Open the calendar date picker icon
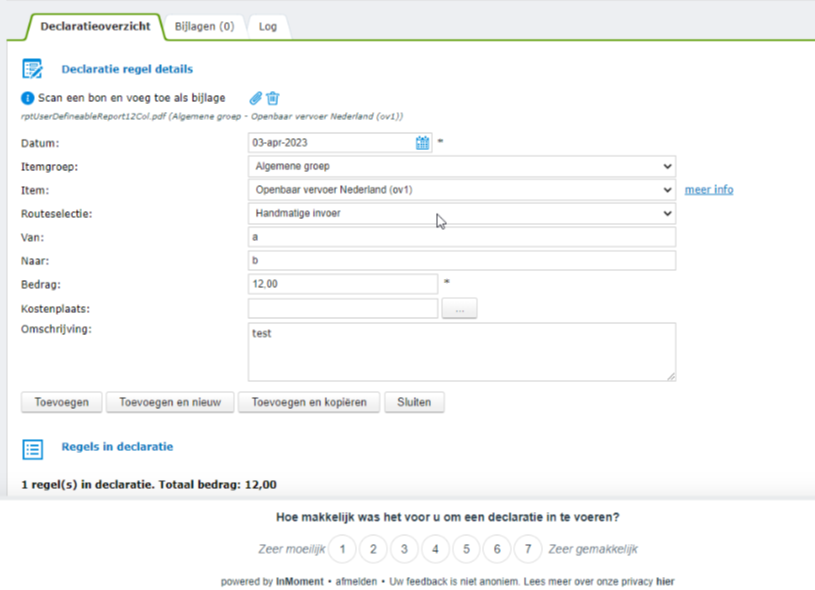The image size is (815, 590). [x=423, y=143]
